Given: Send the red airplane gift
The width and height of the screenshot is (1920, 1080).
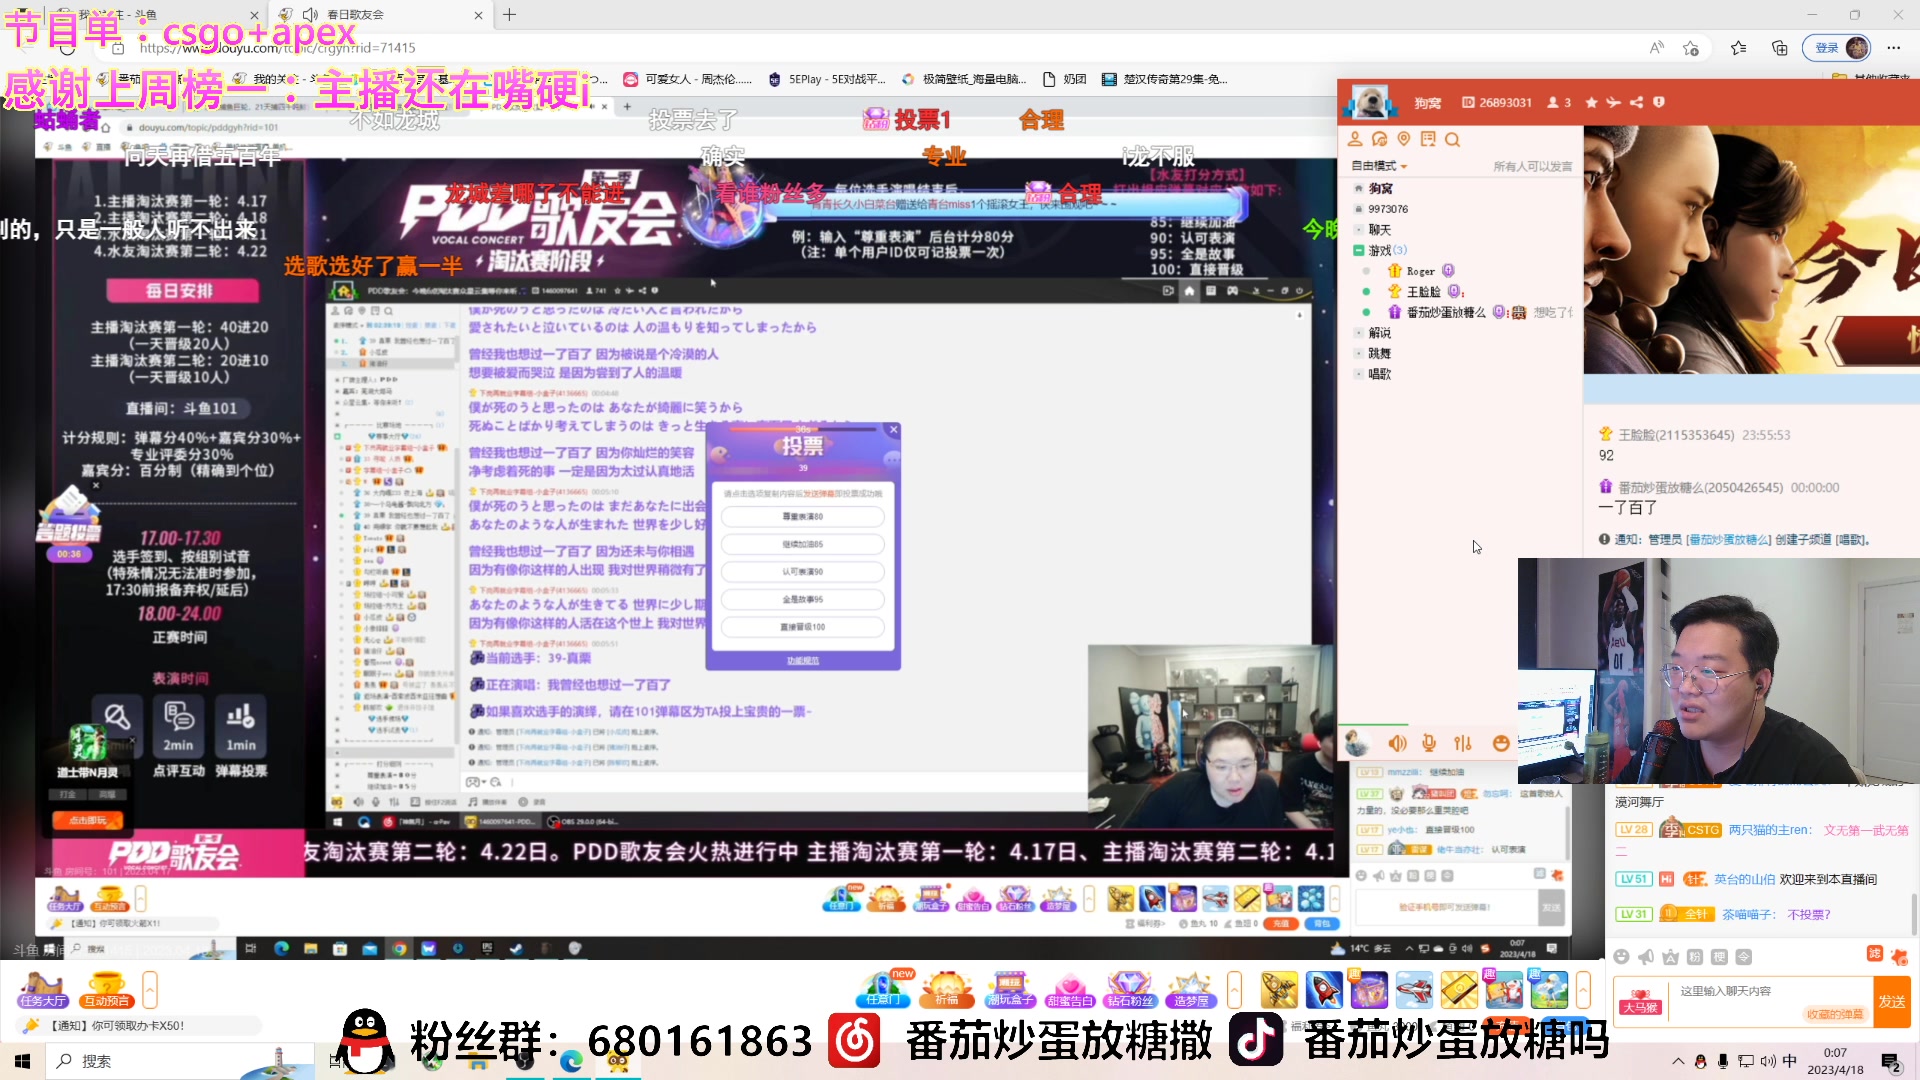Looking at the screenshot, I should (1414, 991).
